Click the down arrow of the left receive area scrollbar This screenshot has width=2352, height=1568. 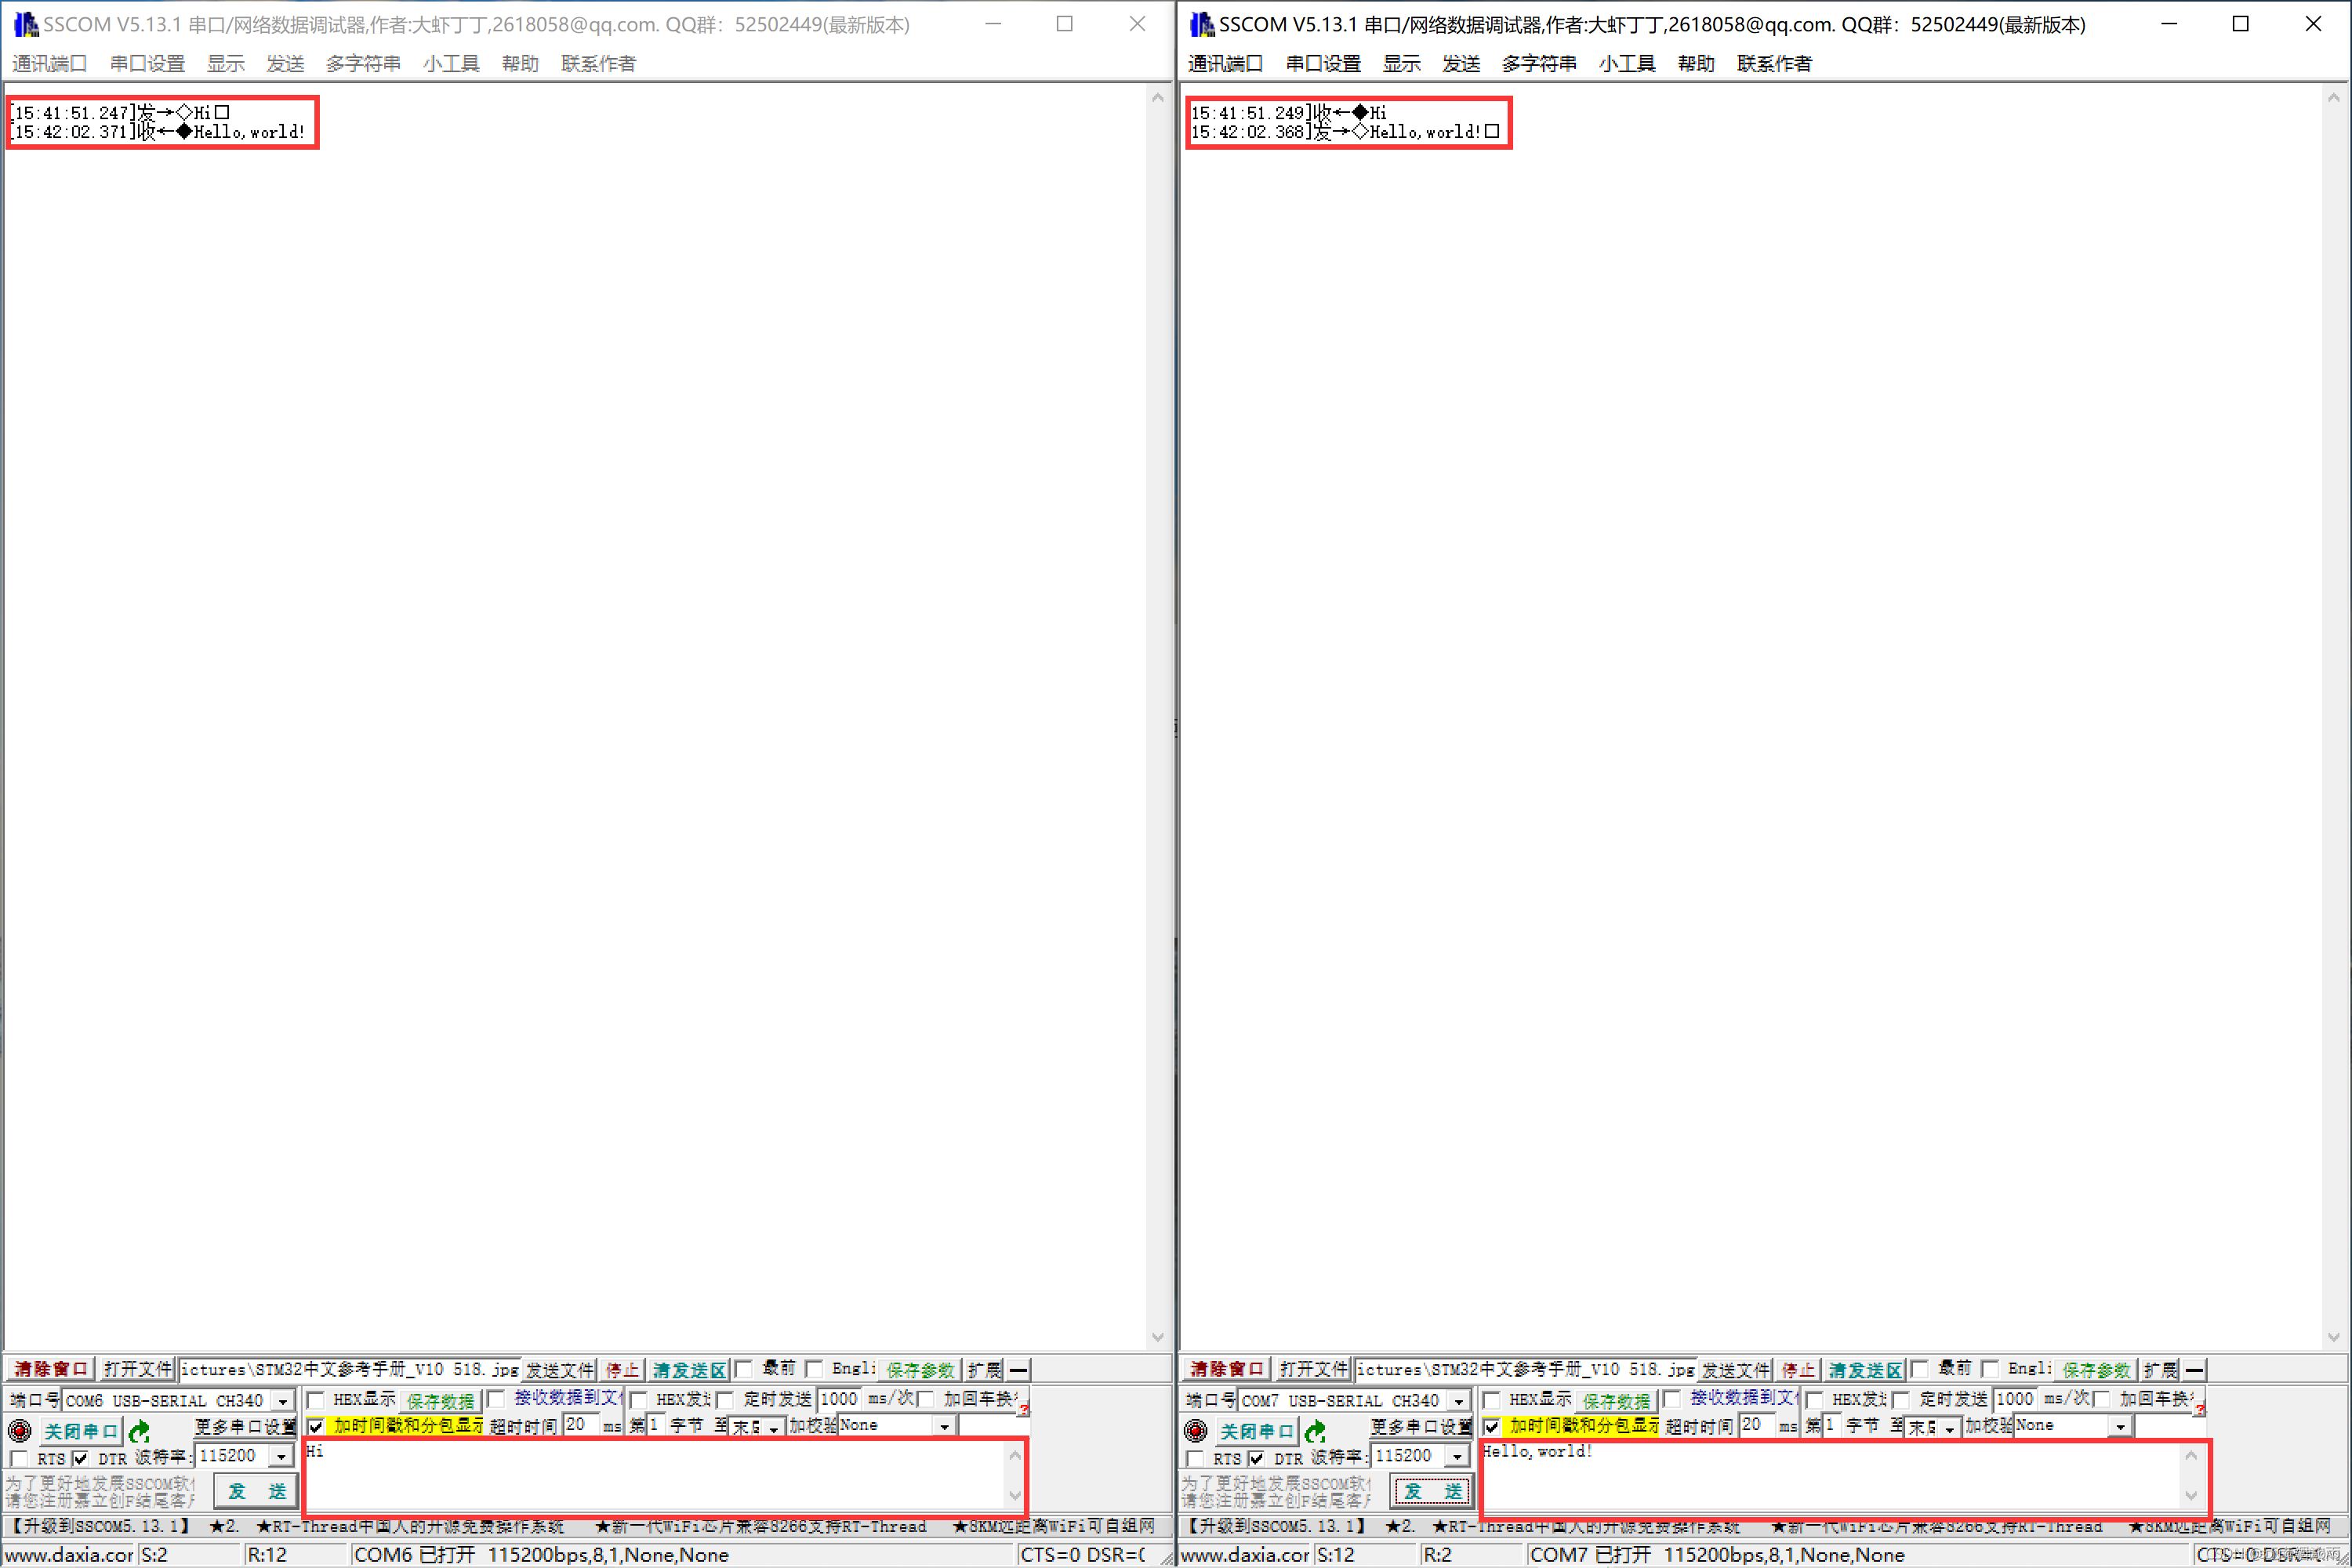pos(1157,1337)
